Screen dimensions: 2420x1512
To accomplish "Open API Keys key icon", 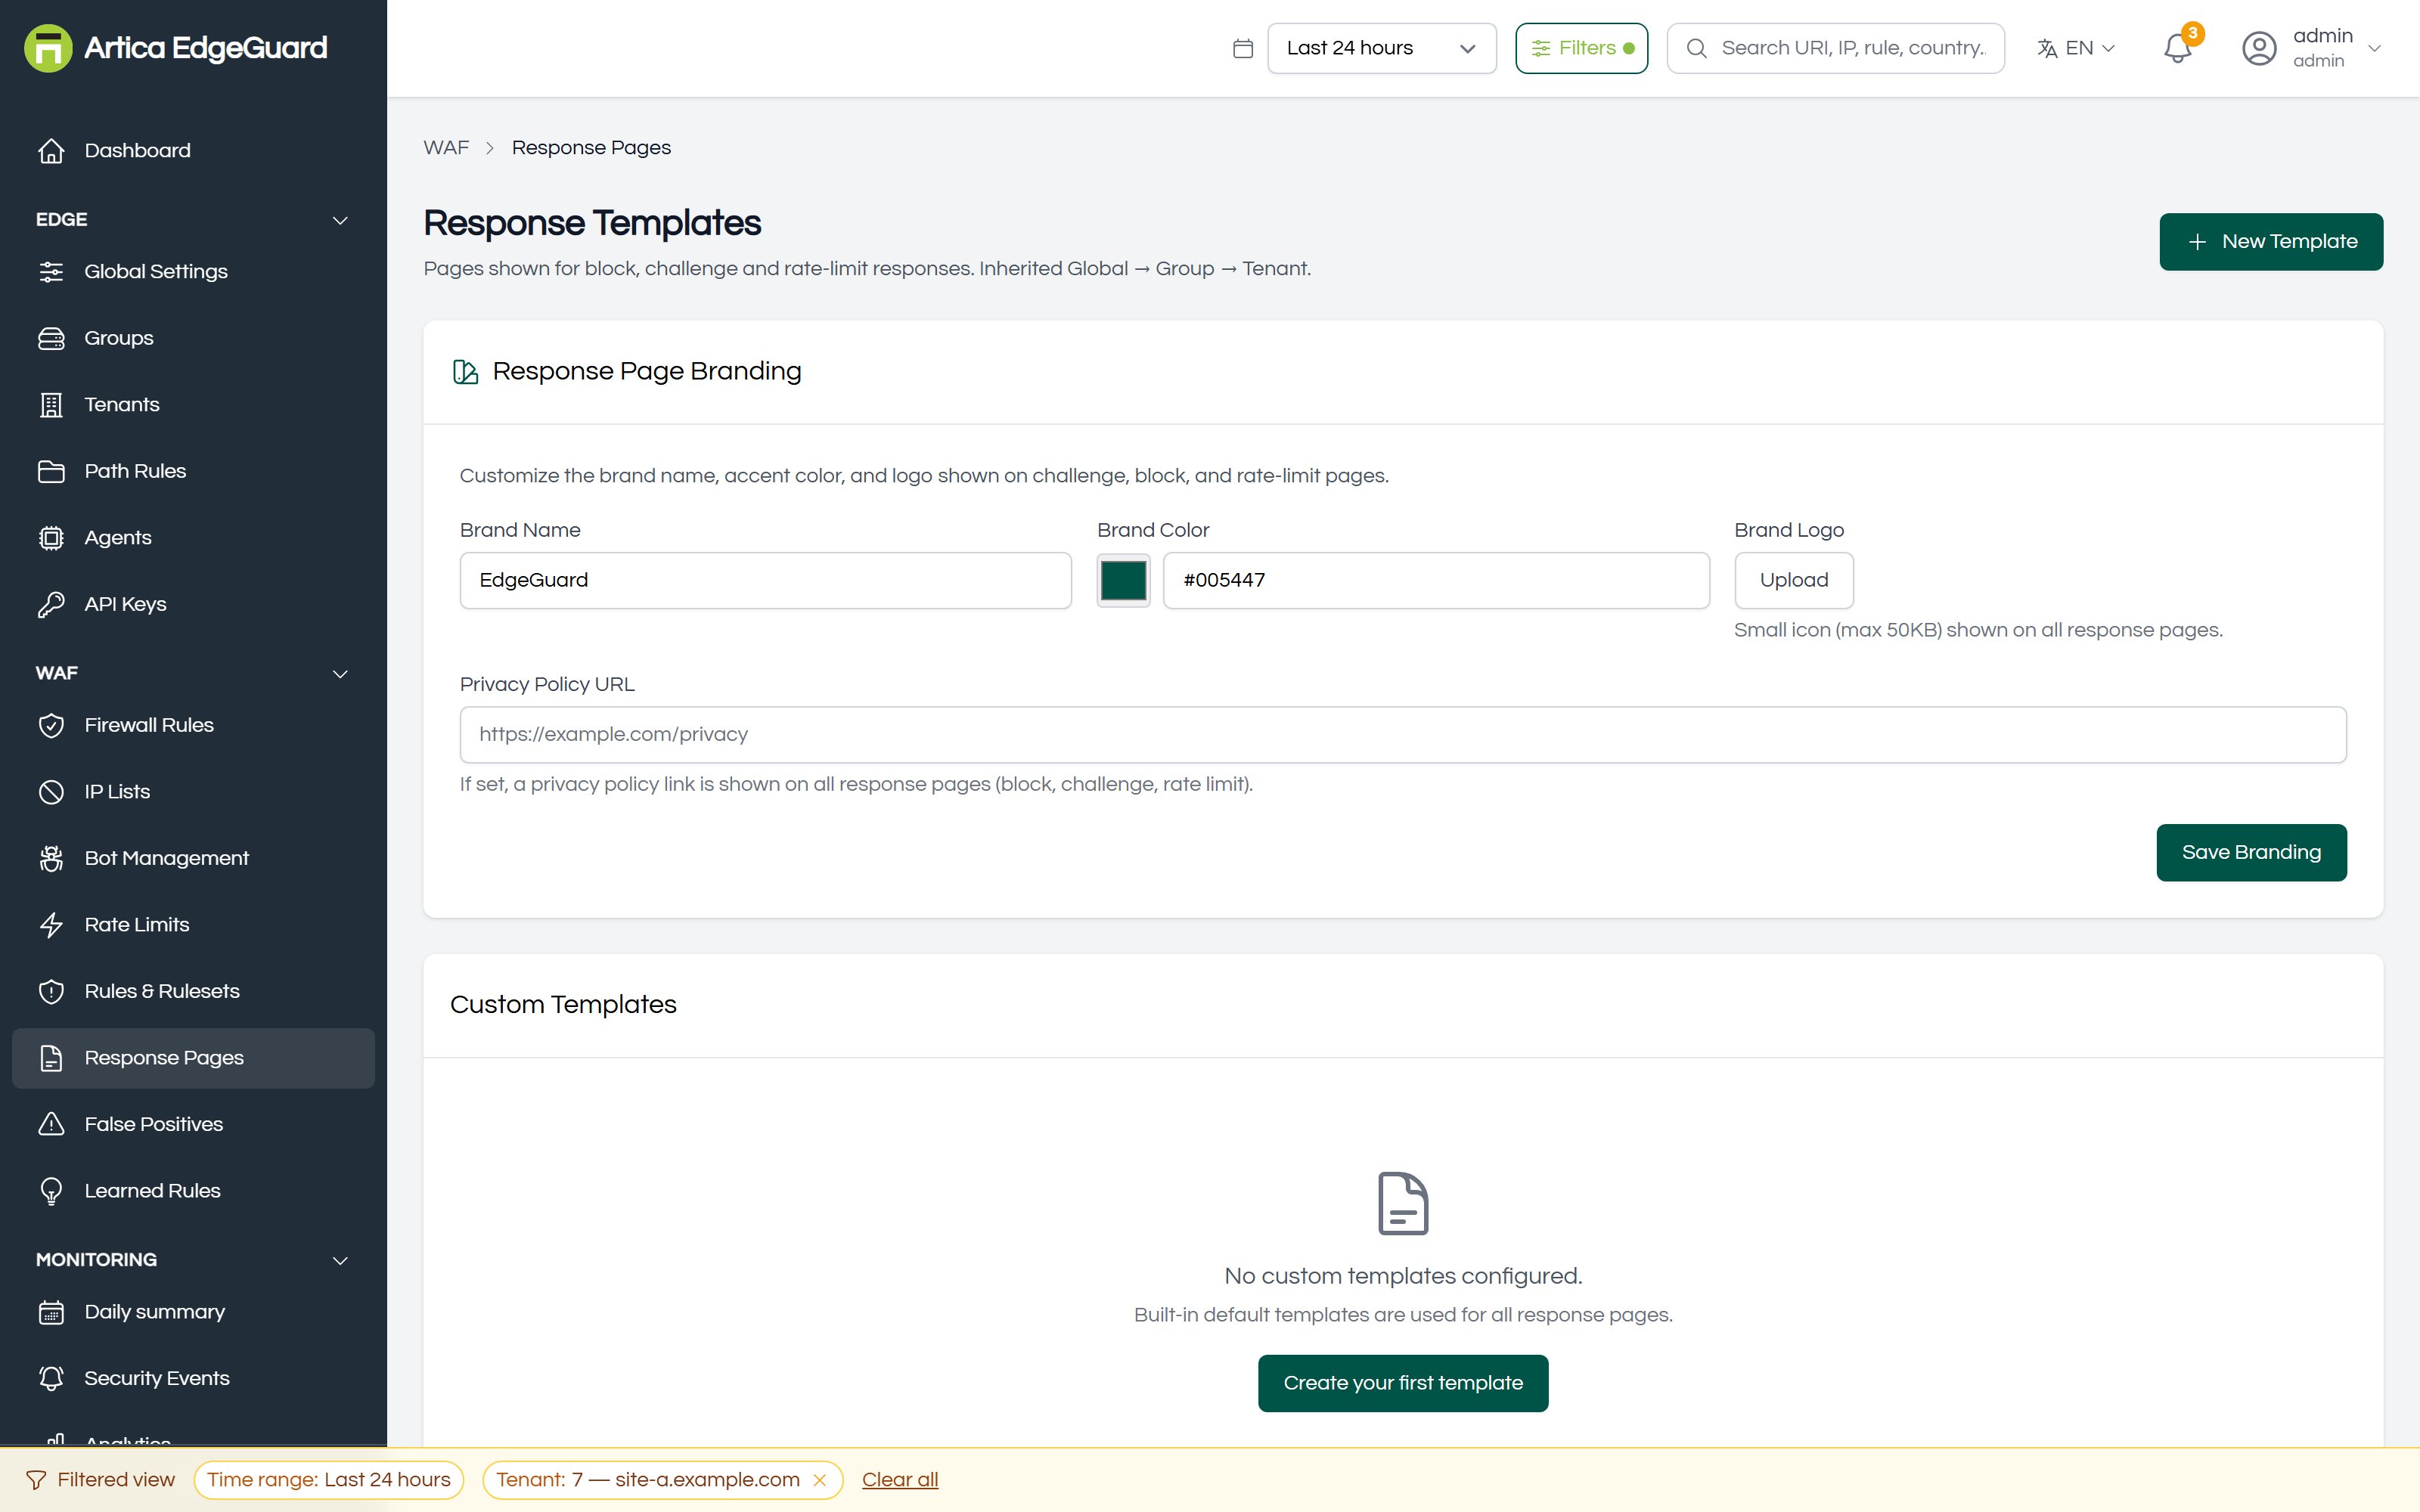I will (51, 604).
